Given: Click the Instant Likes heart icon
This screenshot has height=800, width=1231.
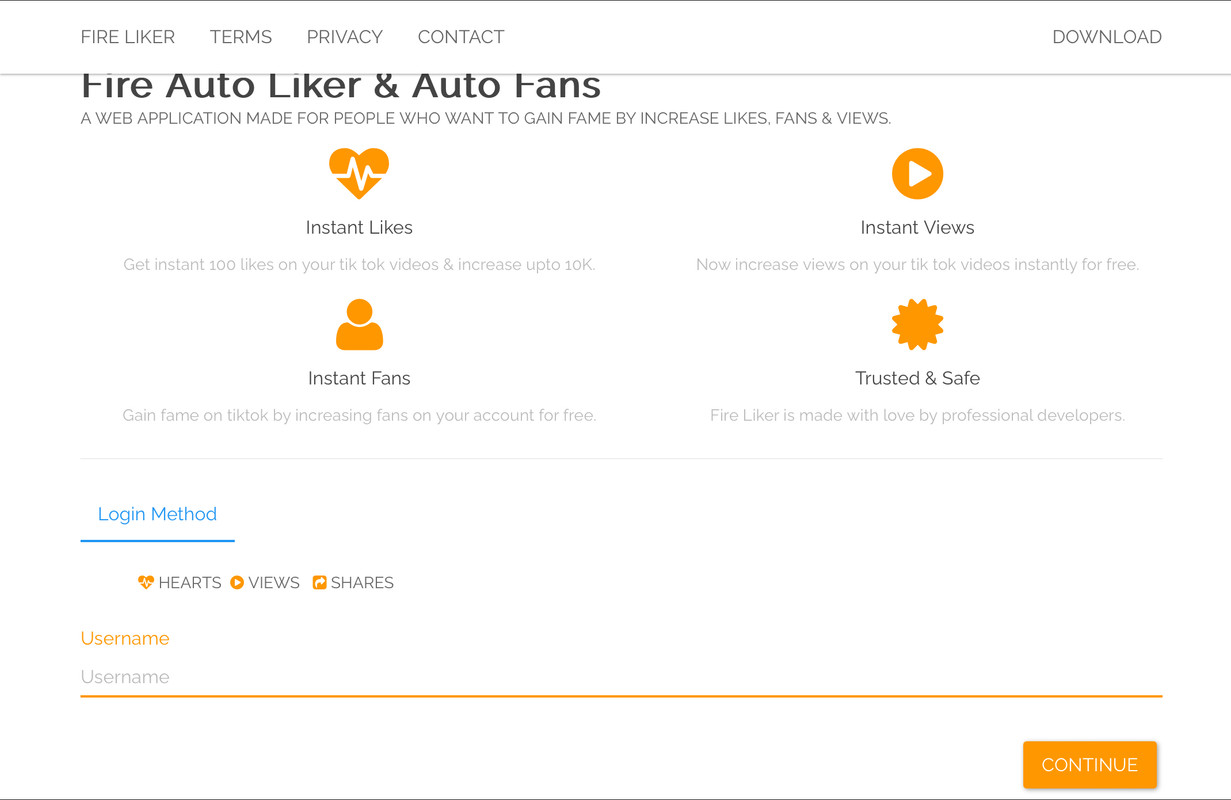Looking at the screenshot, I should tap(359, 174).
